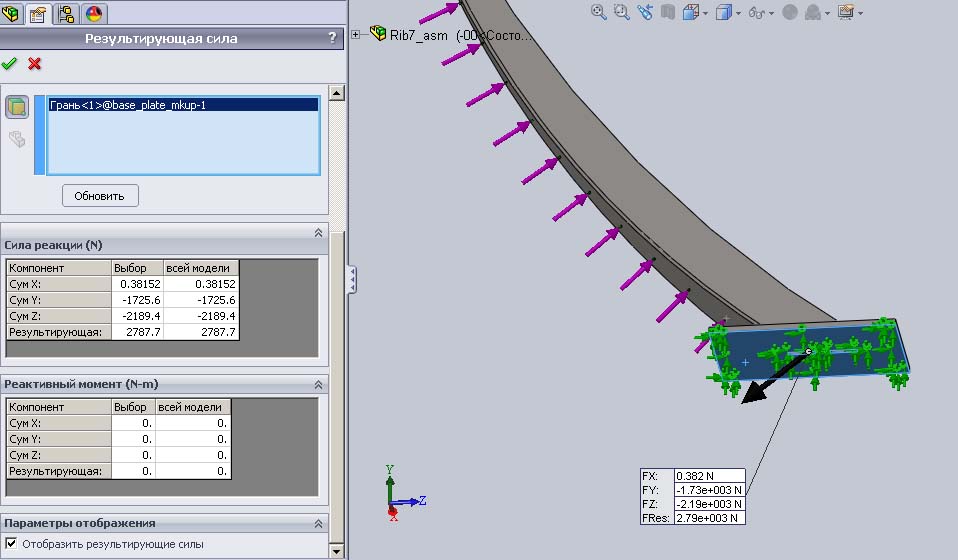Collapse Параметры отображения section

[x=318, y=524]
